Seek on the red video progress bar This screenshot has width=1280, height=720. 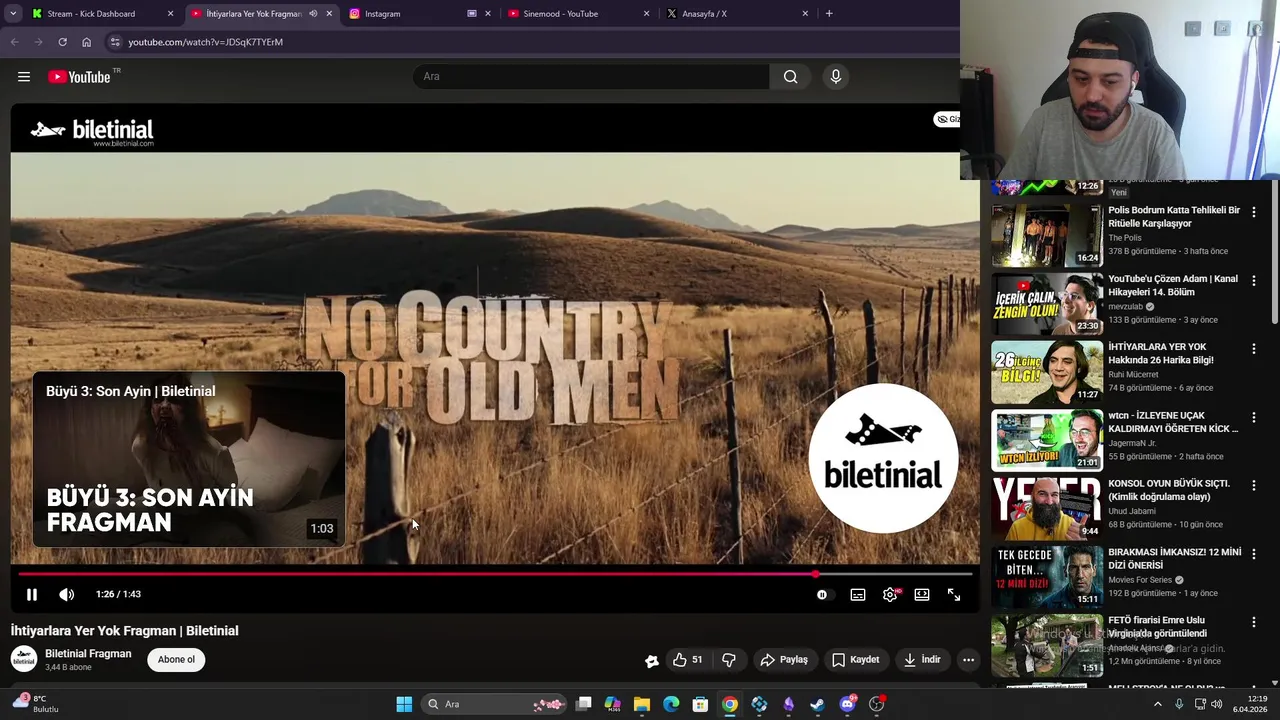495,574
